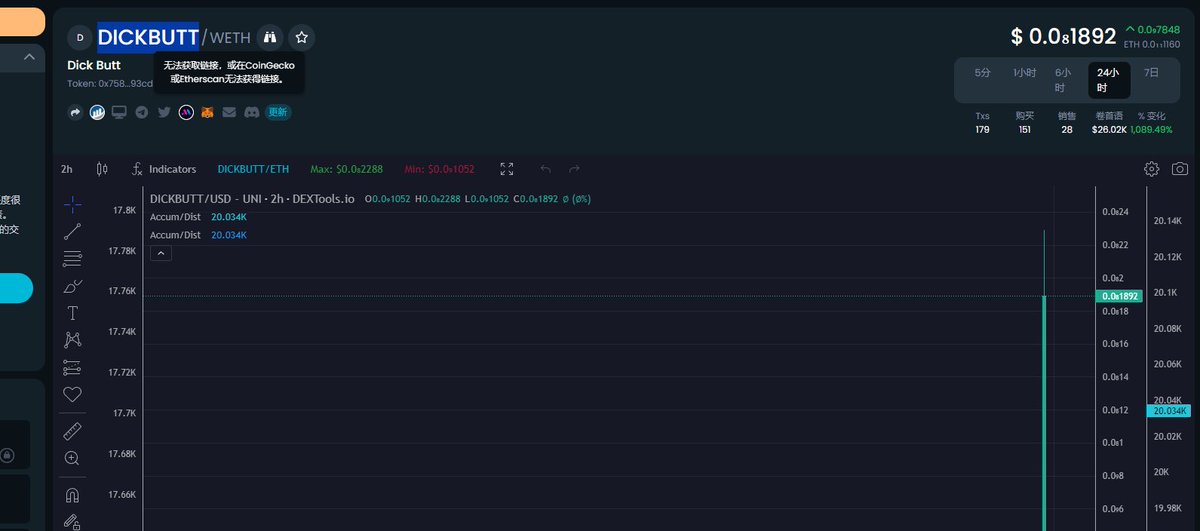Select the 24小时 timeframe tab
1200x531 pixels.
pyautogui.click(x=1108, y=80)
